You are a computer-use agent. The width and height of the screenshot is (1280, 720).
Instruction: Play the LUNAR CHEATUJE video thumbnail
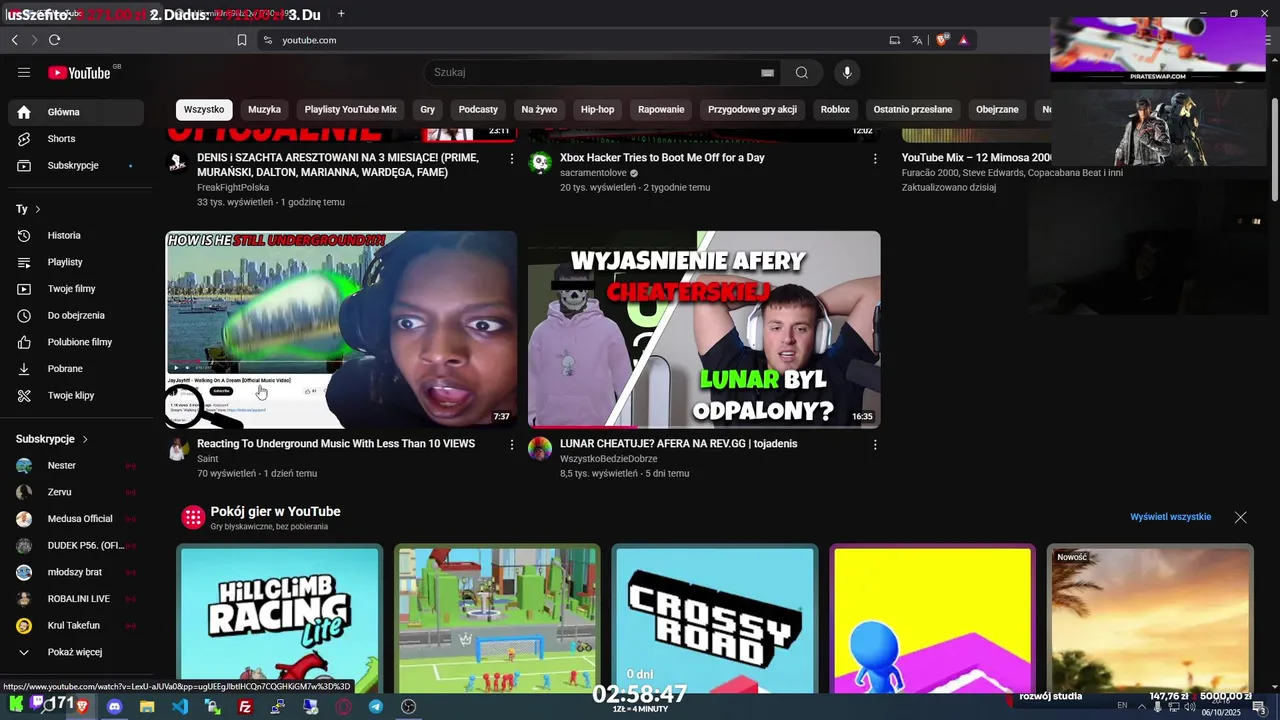pyautogui.click(x=704, y=330)
